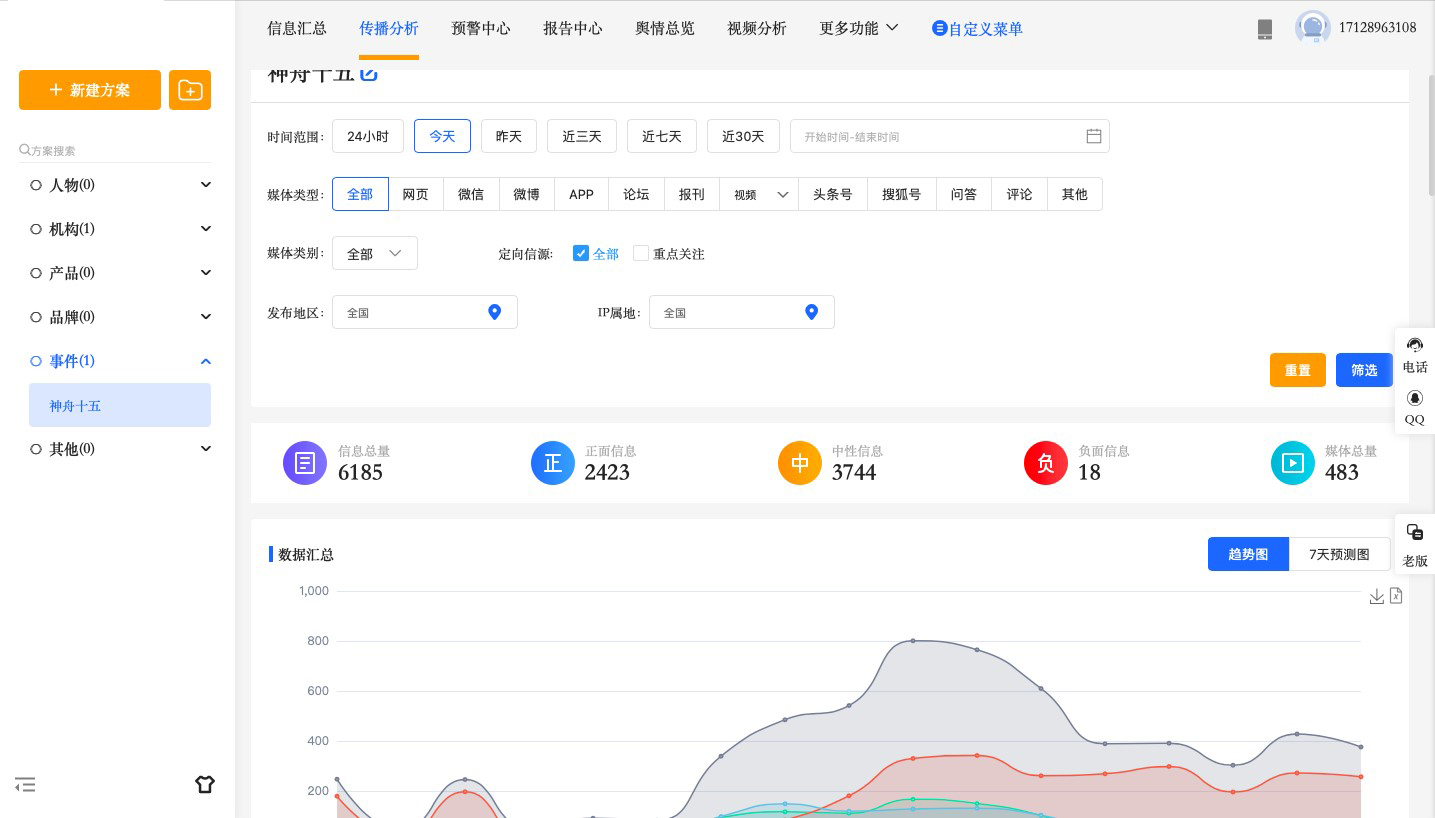Image resolution: width=1435 pixels, height=818 pixels.
Task: Switch to 趋势图 chart view
Action: pyautogui.click(x=1248, y=554)
